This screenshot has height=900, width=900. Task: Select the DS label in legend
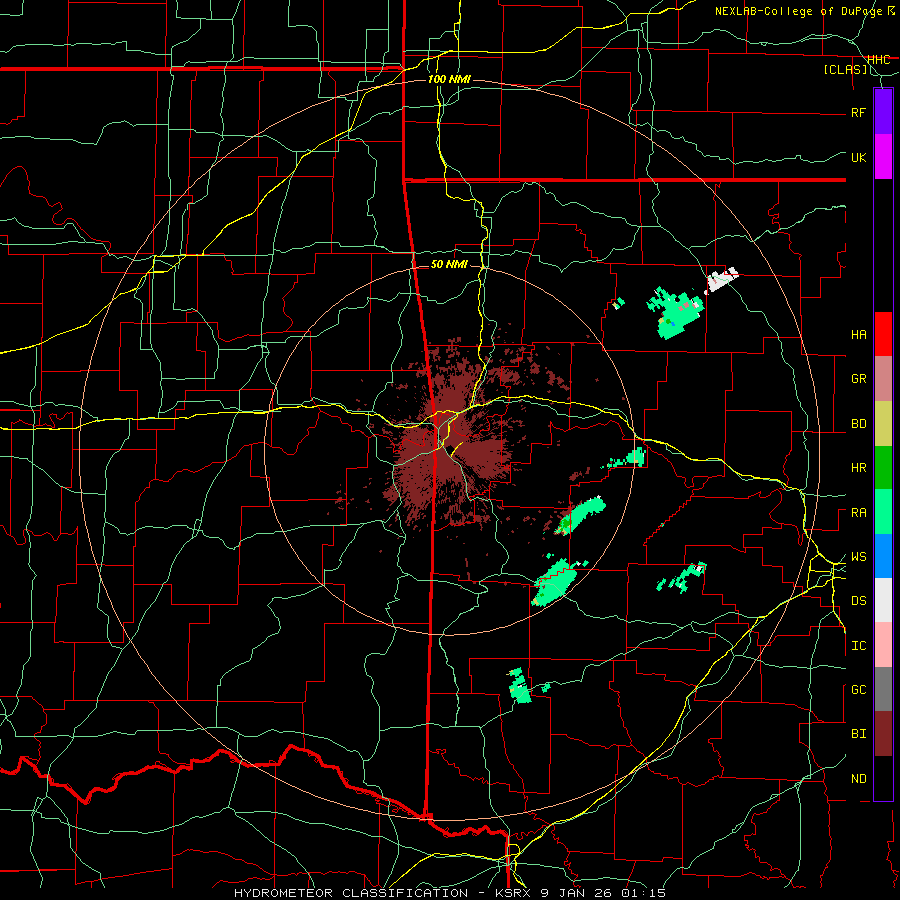click(858, 601)
